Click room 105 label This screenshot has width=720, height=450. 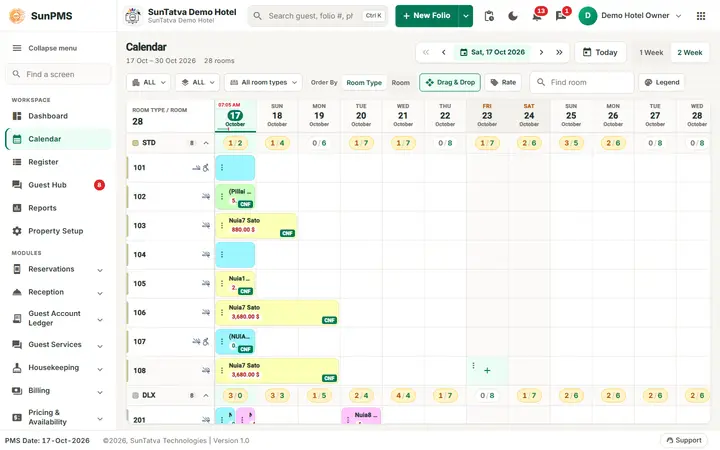(x=140, y=284)
